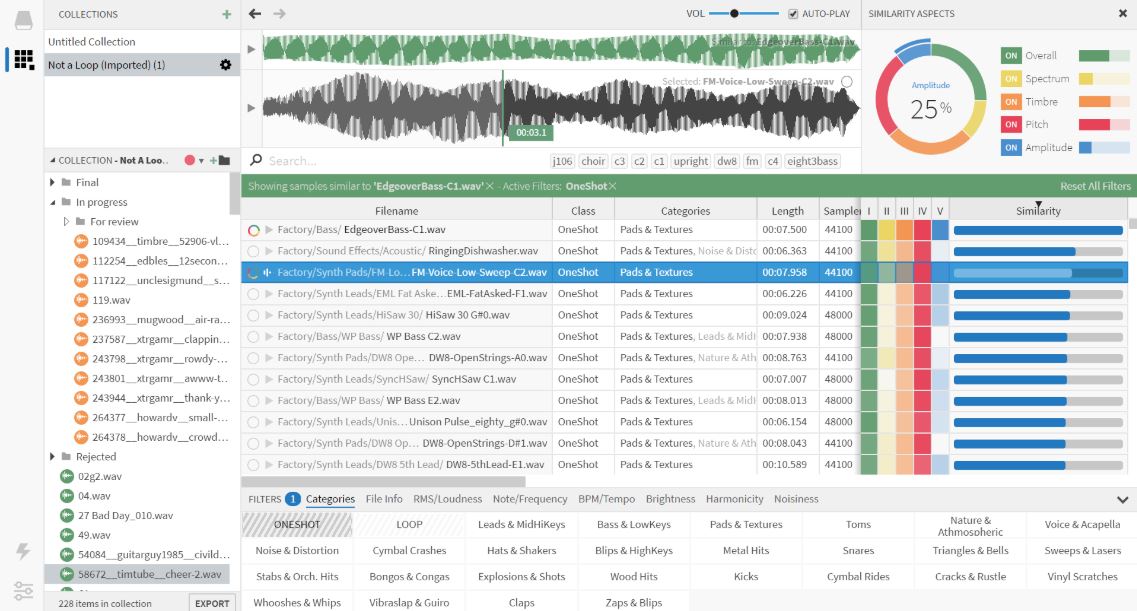Adjust the VOL slider handle
The width and height of the screenshot is (1137, 611).
click(734, 14)
